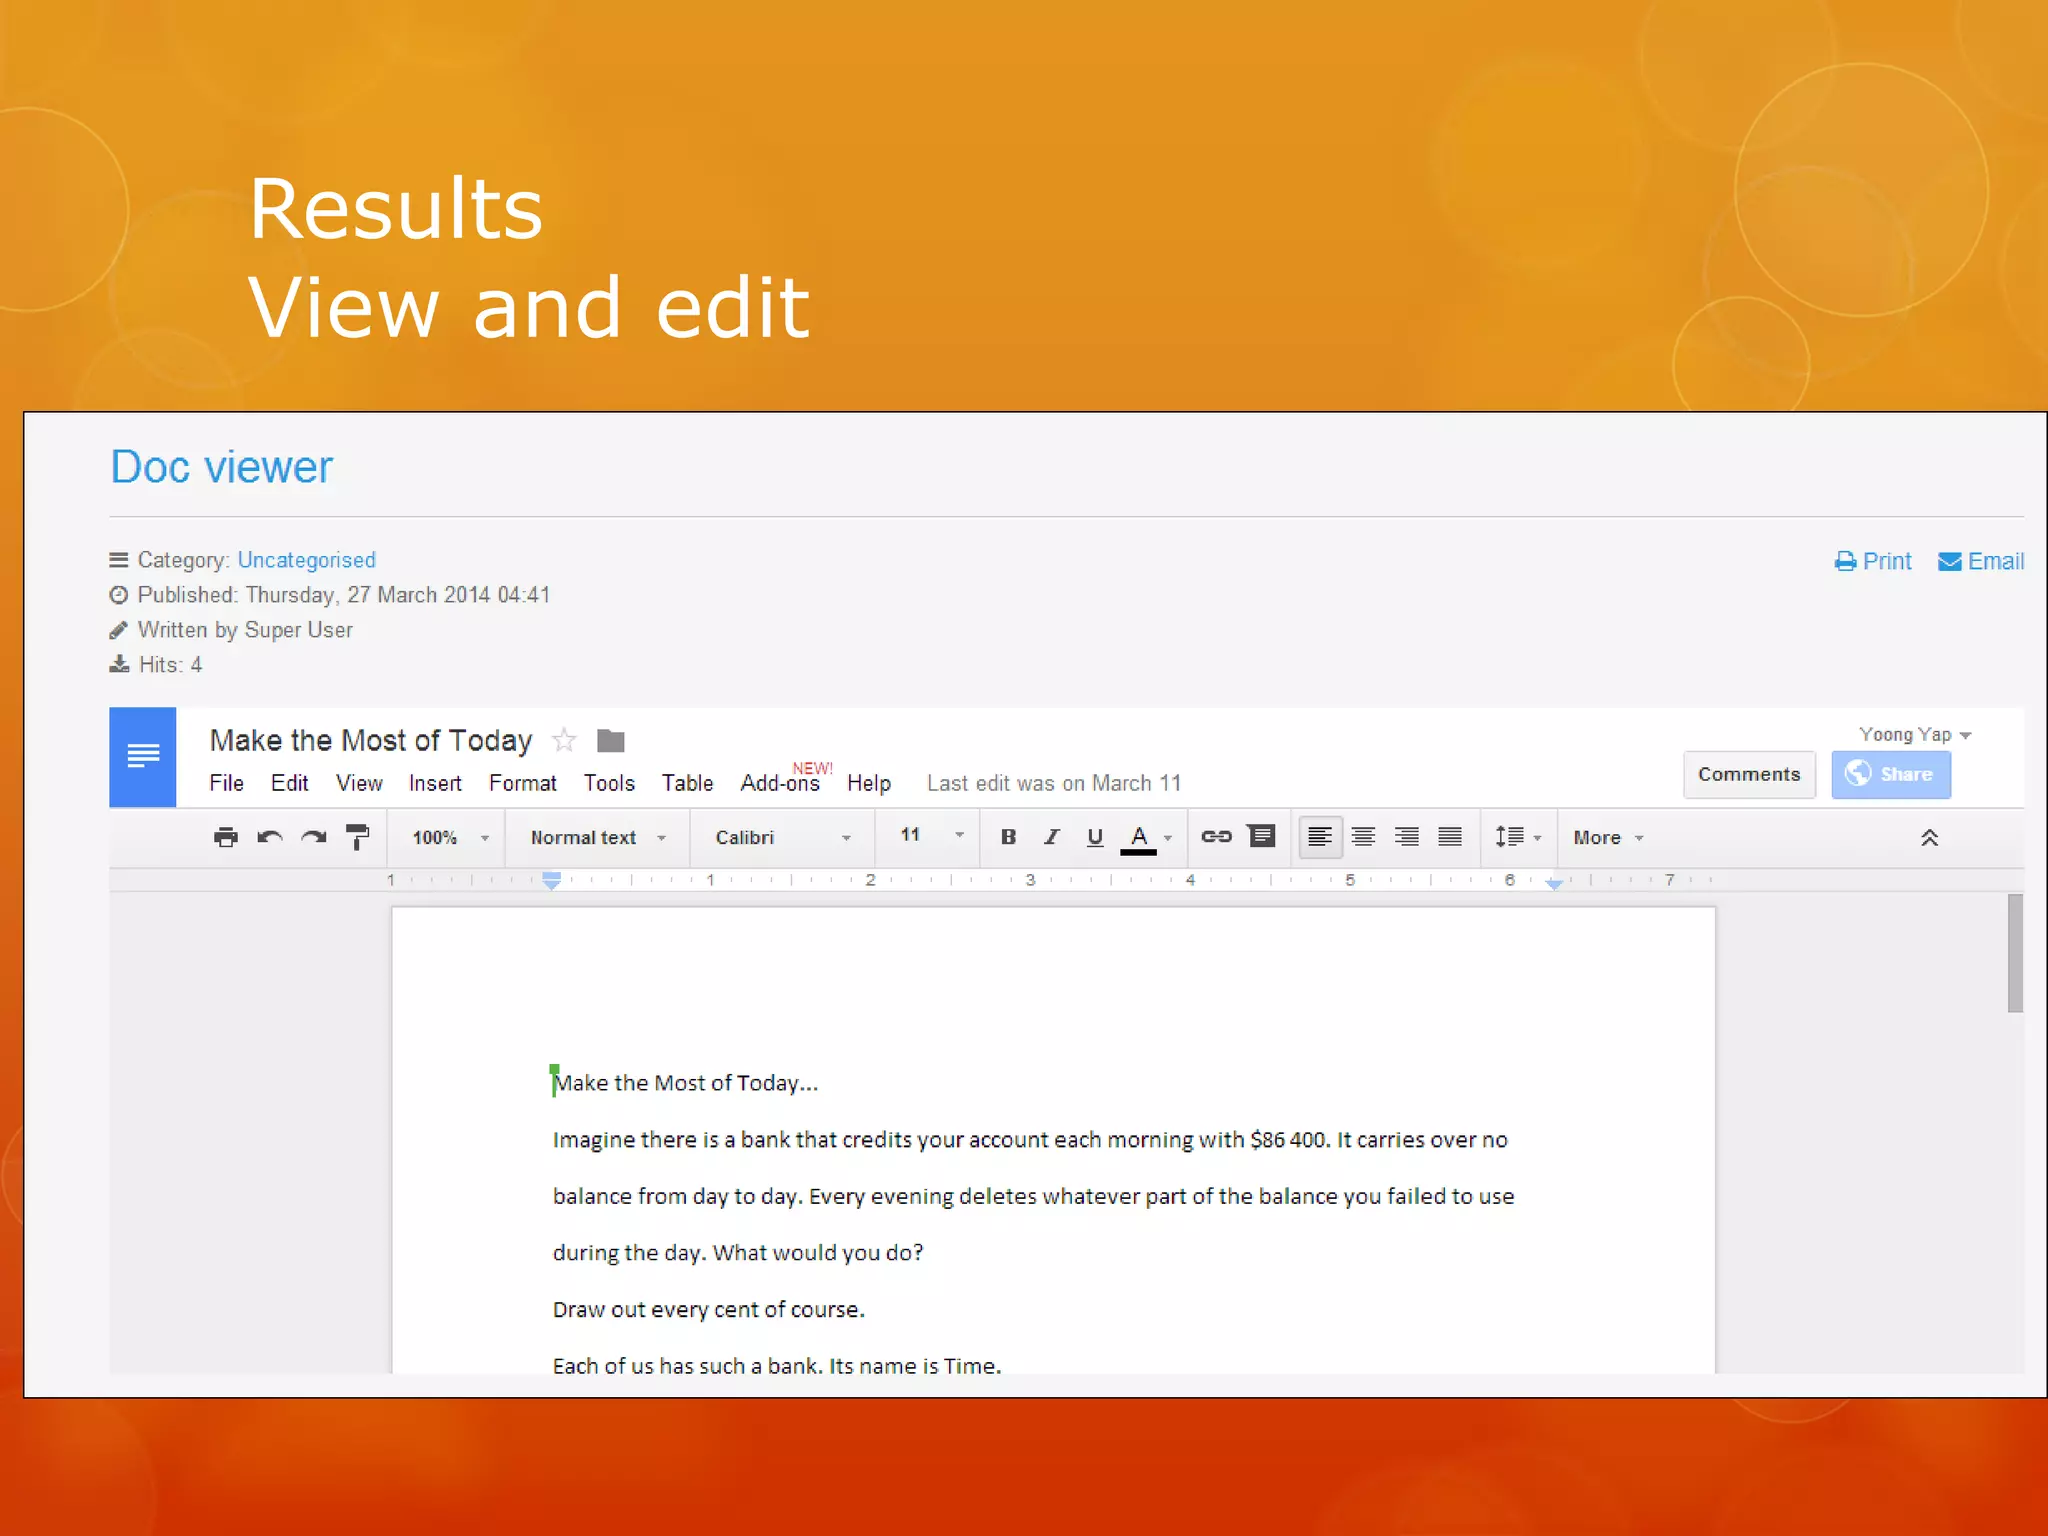This screenshot has height=1536, width=2048.
Task: Star the document Make the Most of Today
Action: point(565,740)
